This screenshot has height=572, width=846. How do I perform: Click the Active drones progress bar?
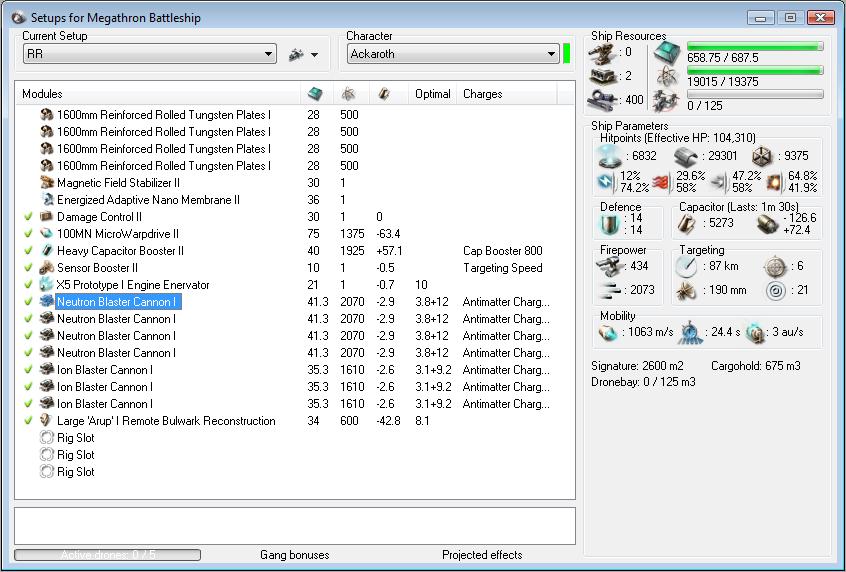(107, 555)
